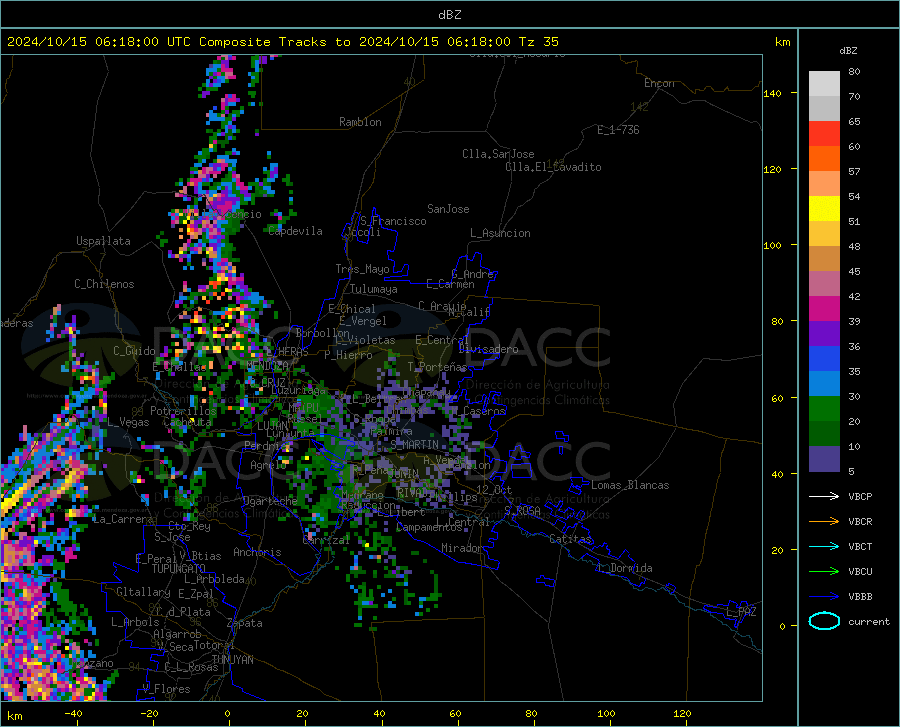The image size is (900, 727).
Task: Click the 'TUPUNGATO' map label
Action: tap(179, 569)
